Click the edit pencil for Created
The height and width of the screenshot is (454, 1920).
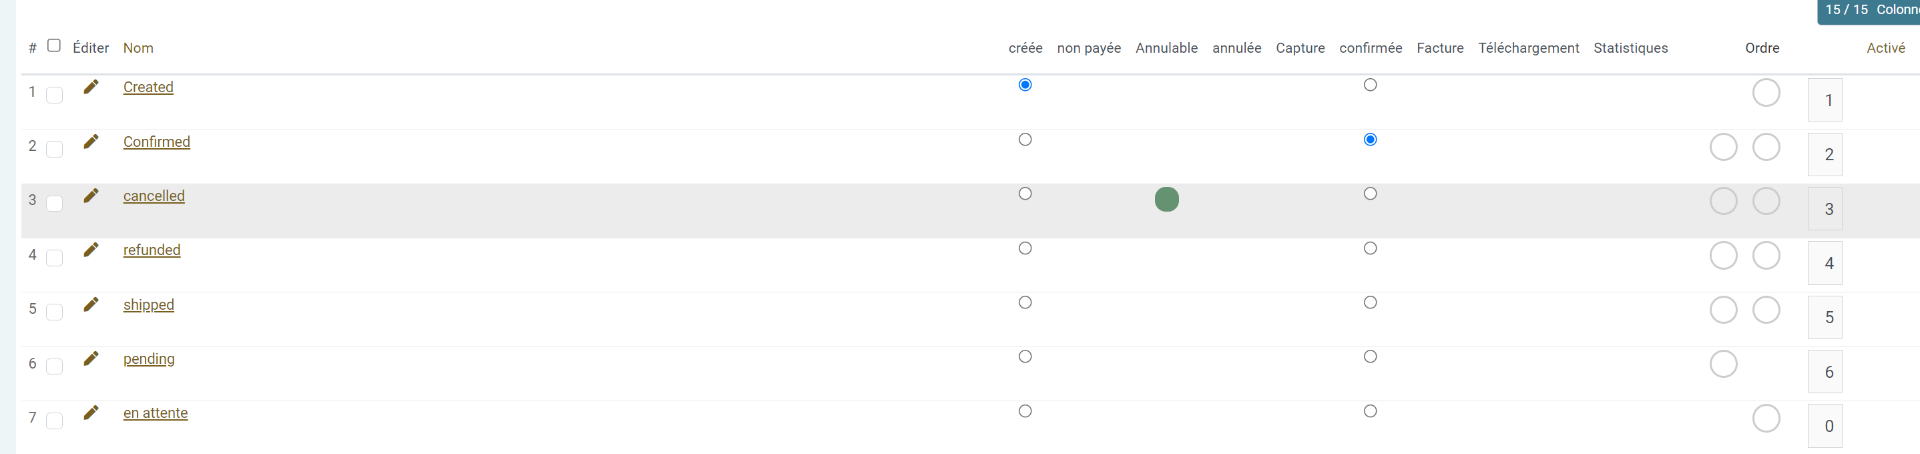tap(91, 87)
